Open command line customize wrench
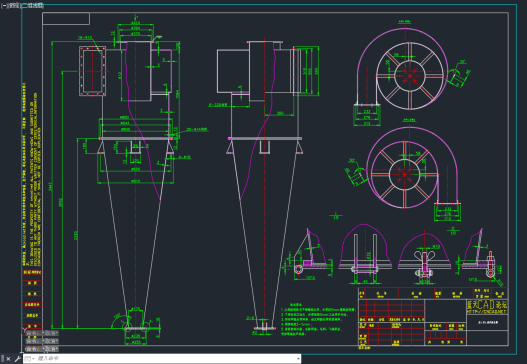Image resolution: width=527 pixels, height=364 pixels. click(17, 359)
